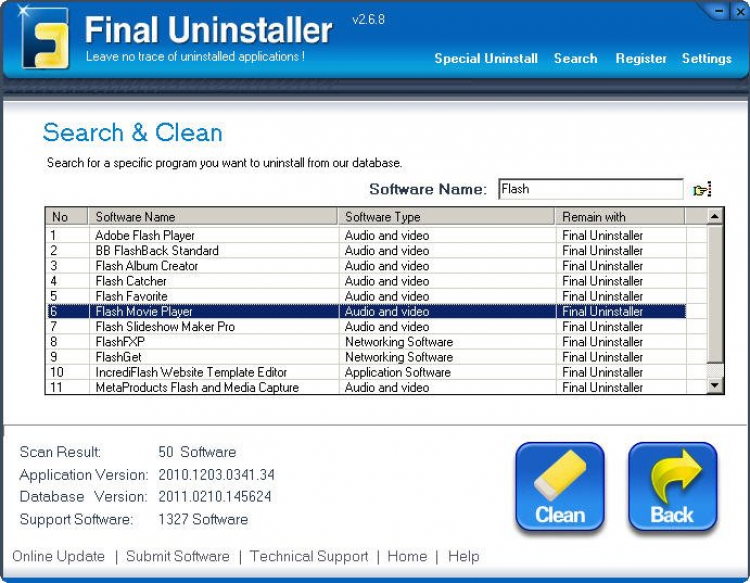Select the BB FlashBack Standard row
Image resolution: width=750 pixels, height=583 pixels.
click(x=366, y=251)
